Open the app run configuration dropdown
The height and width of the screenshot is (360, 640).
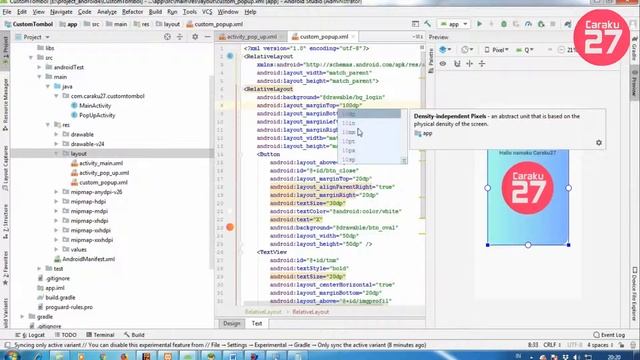(x=454, y=24)
